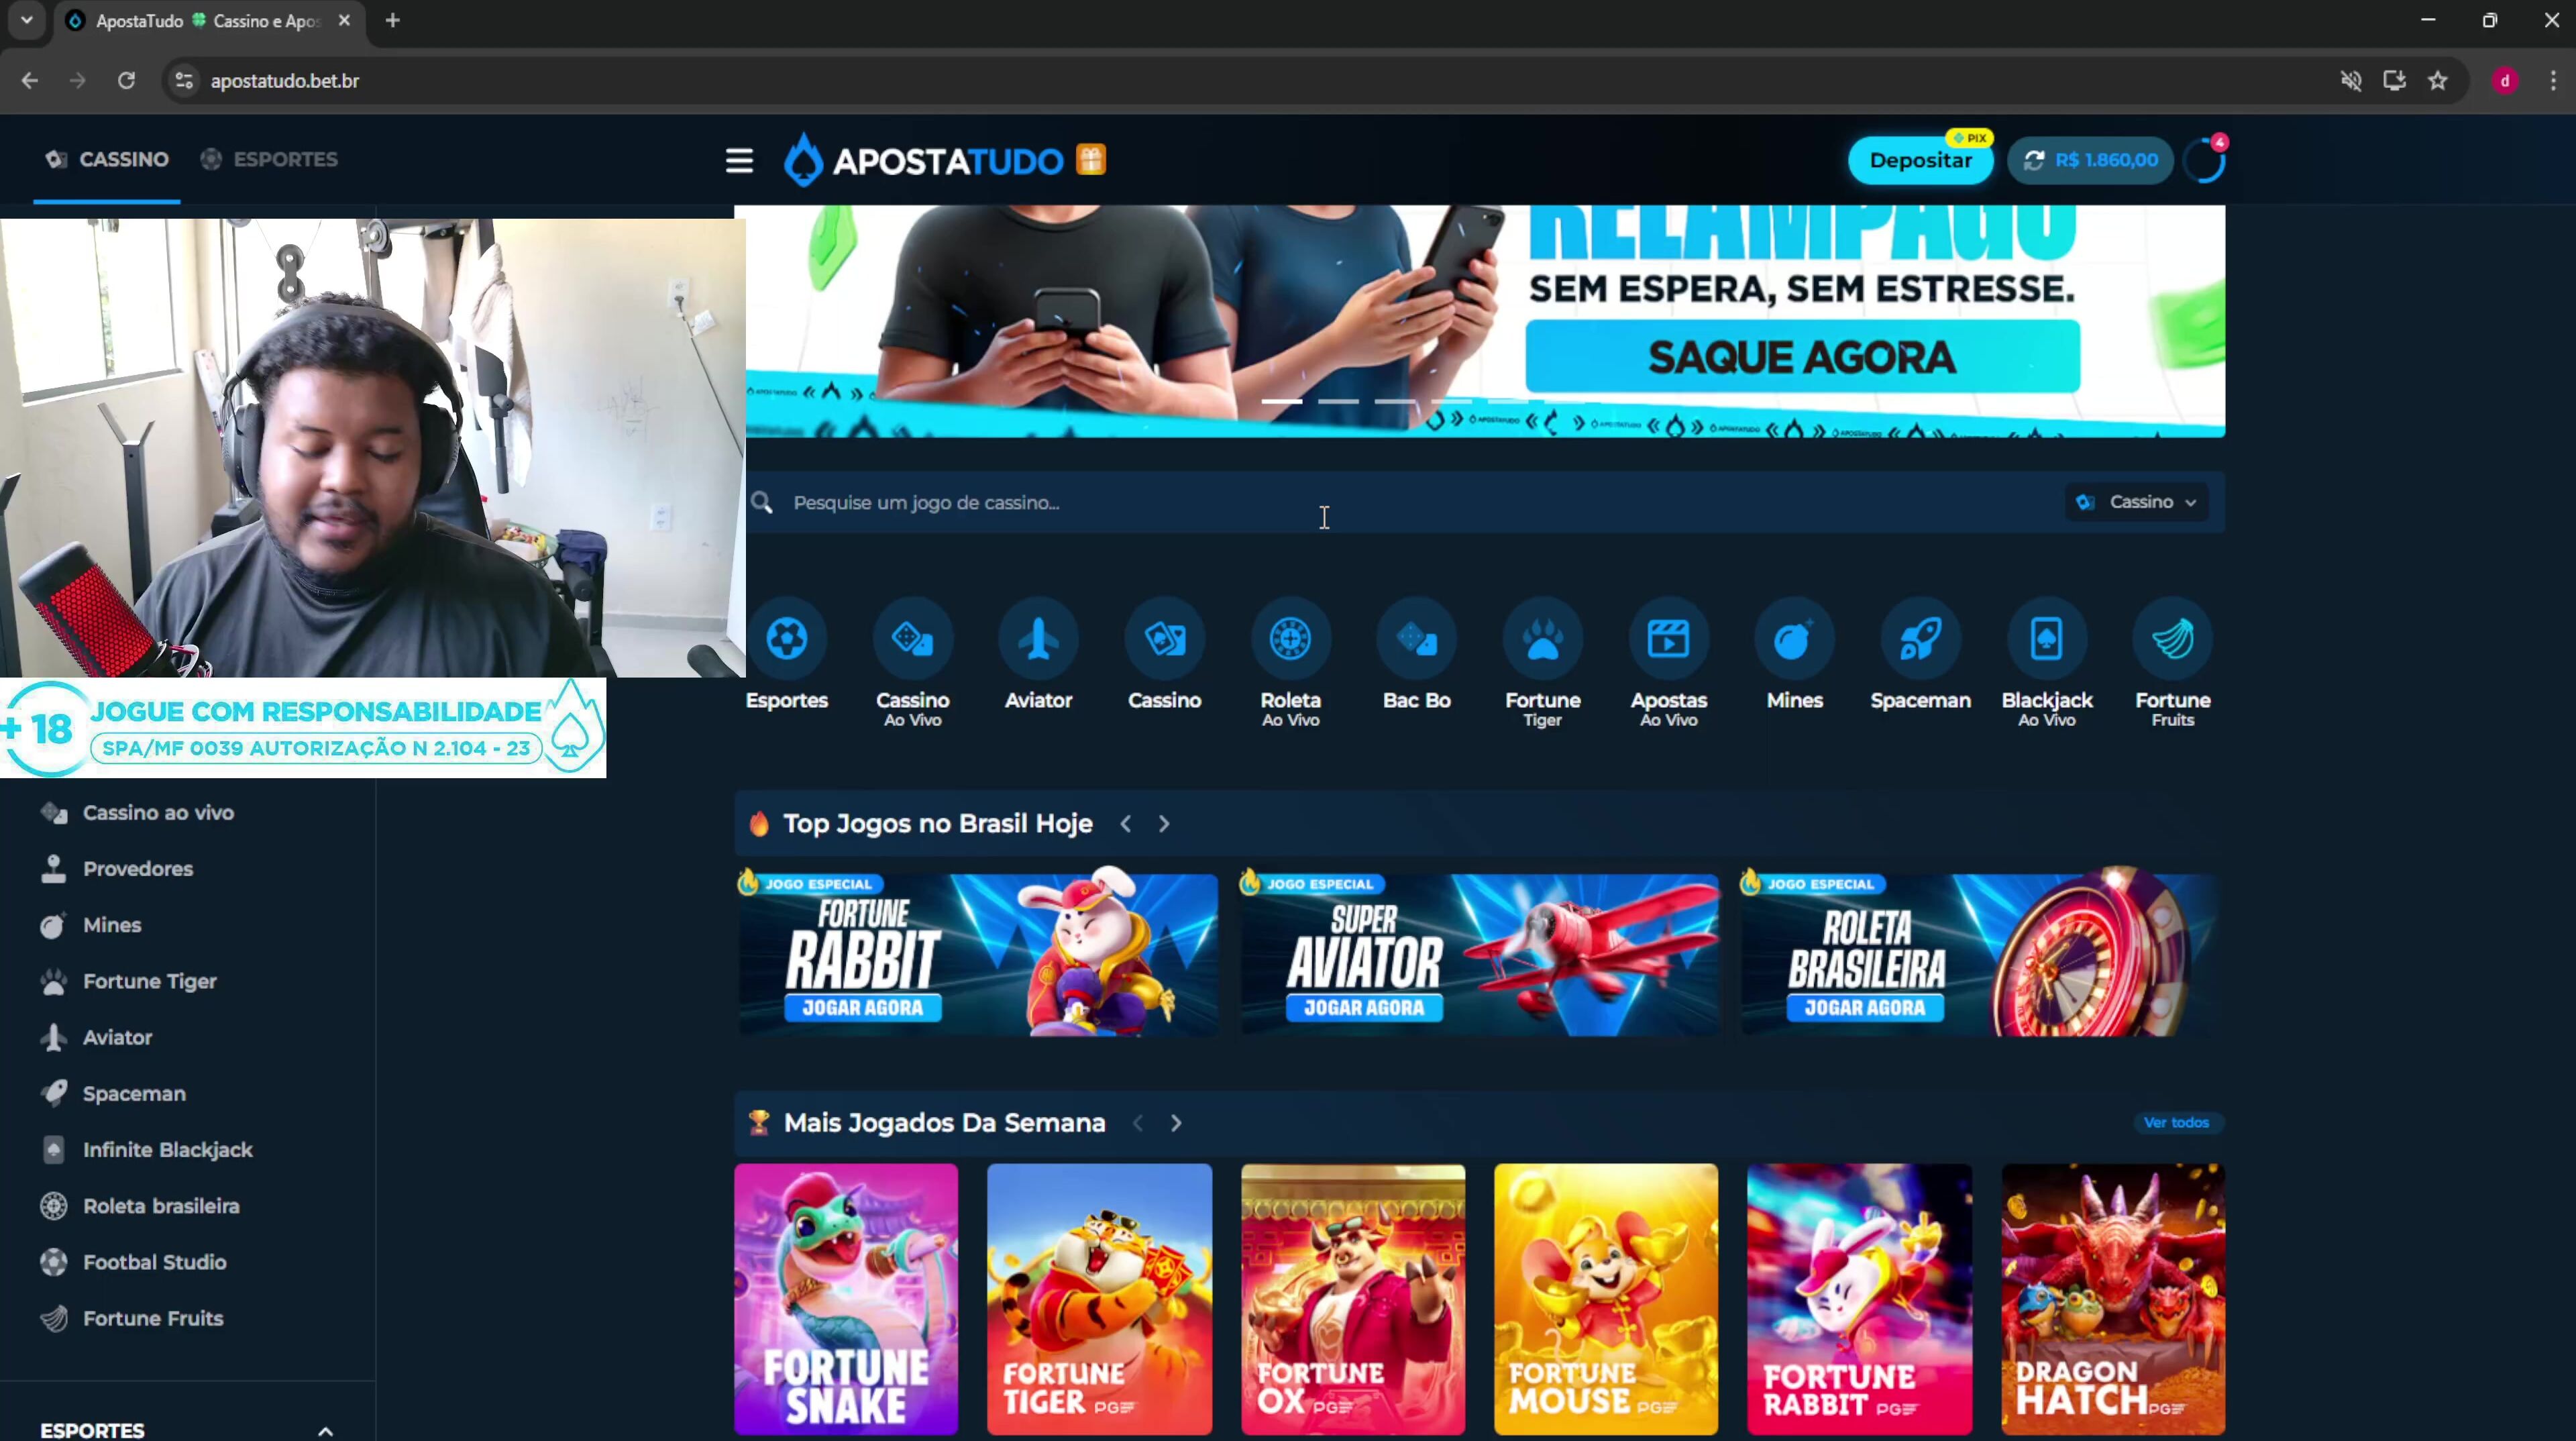Click the muted tab speaker icon
Image resolution: width=2576 pixels, height=1441 pixels.
[2351, 81]
